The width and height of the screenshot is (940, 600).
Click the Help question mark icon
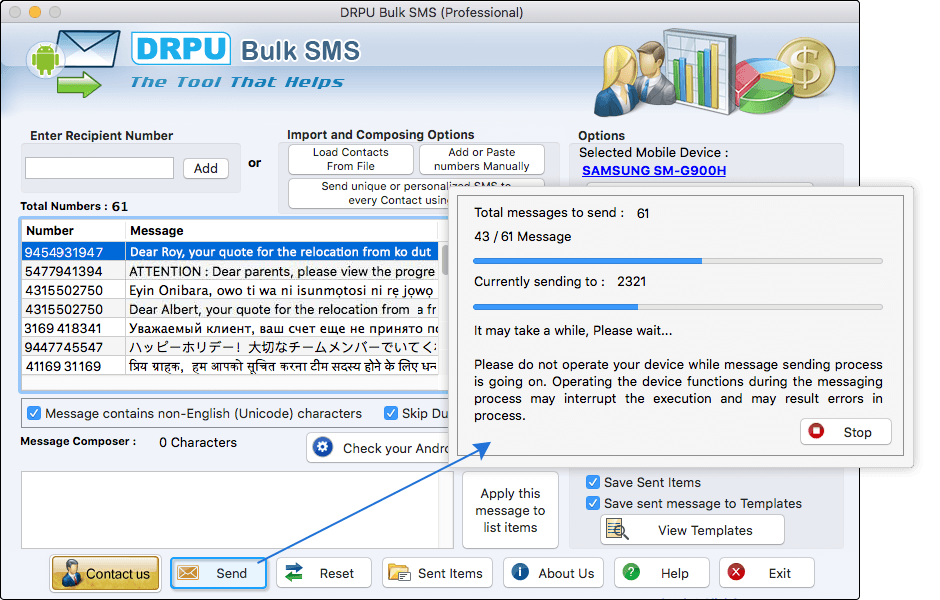click(631, 572)
